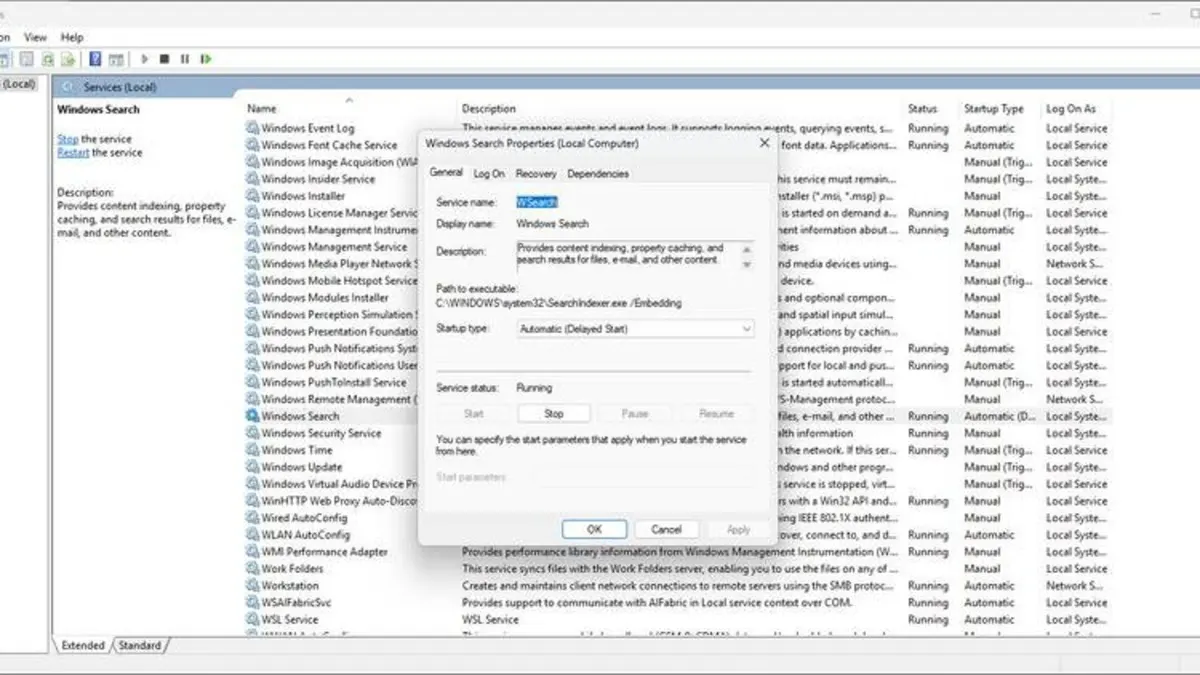The width and height of the screenshot is (1200, 675).
Task: Click the Export List toolbar icon
Action: click(x=67, y=58)
